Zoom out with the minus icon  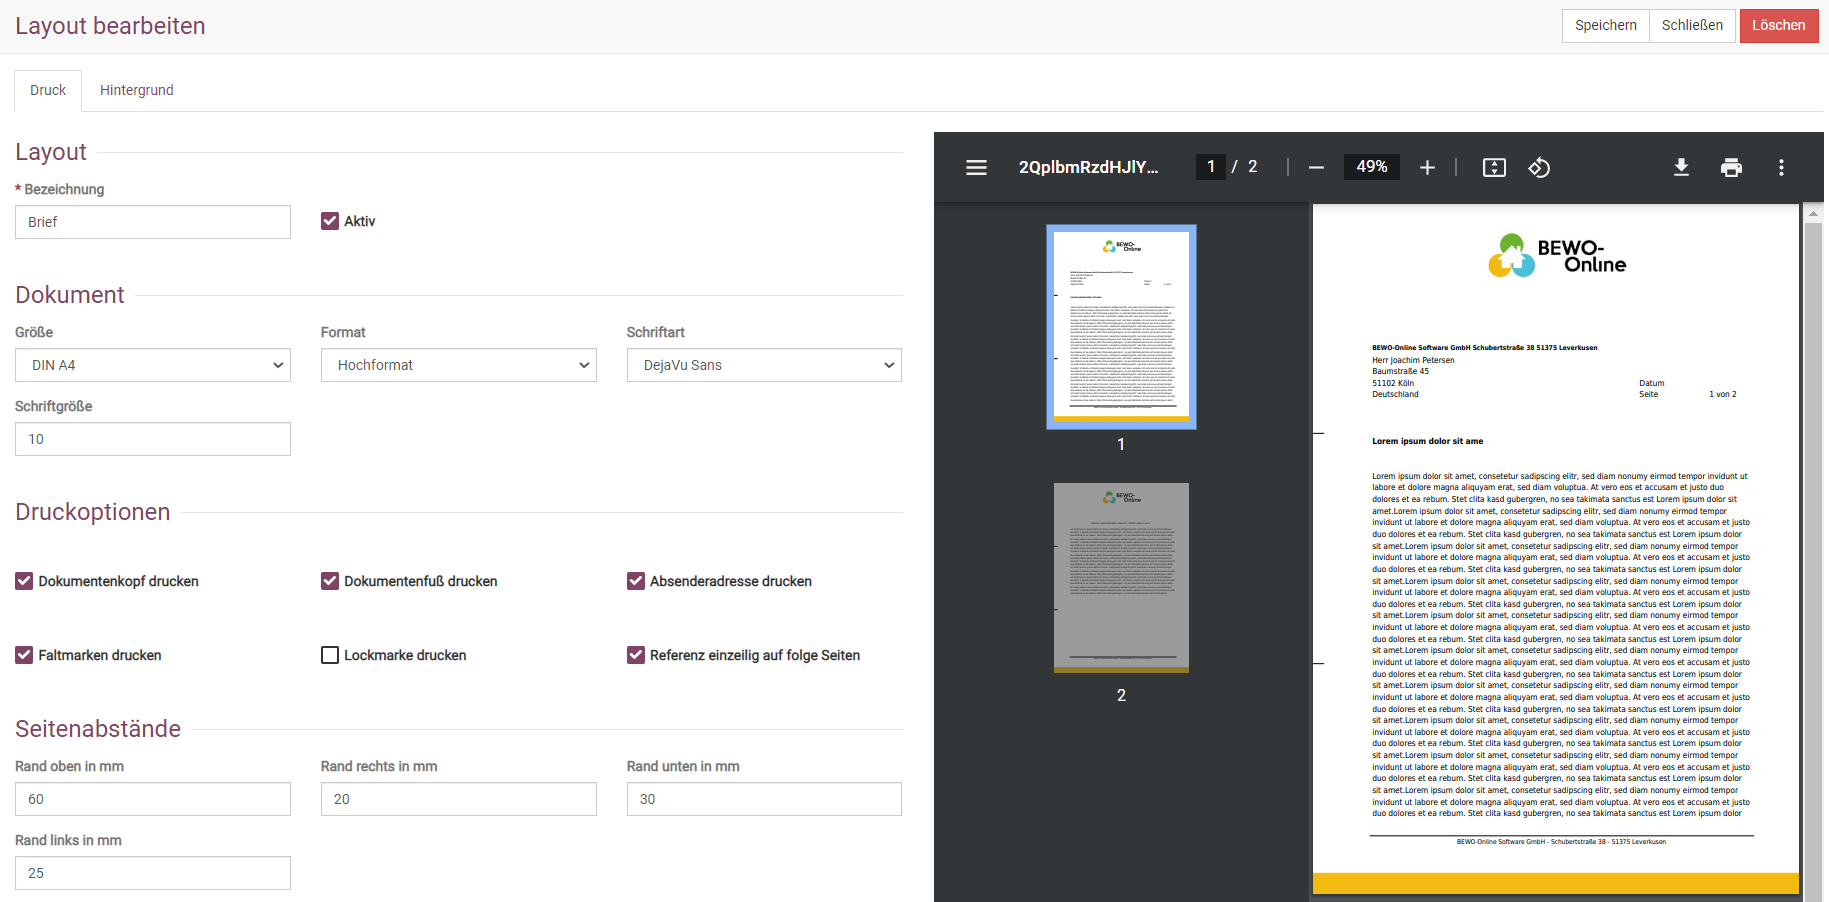(x=1316, y=168)
